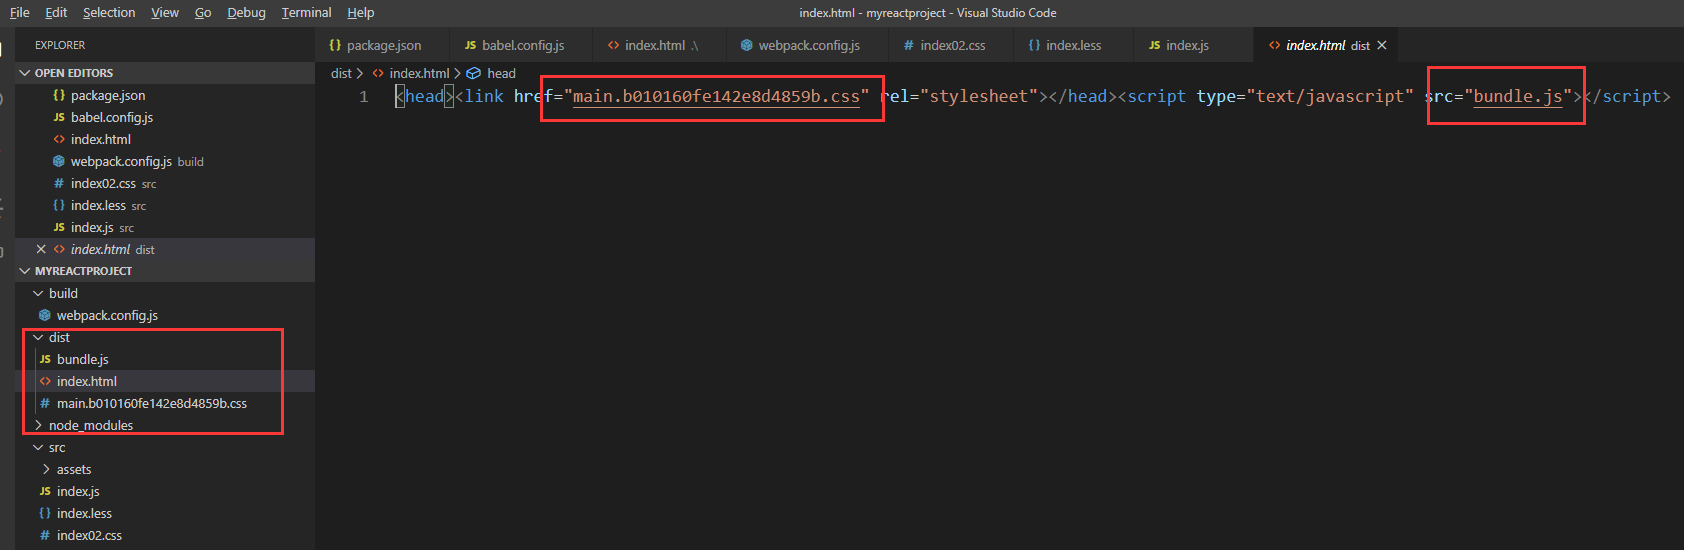The height and width of the screenshot is (550, 1684).
Task: Open the View menu
Action: [x=165, y=13]
